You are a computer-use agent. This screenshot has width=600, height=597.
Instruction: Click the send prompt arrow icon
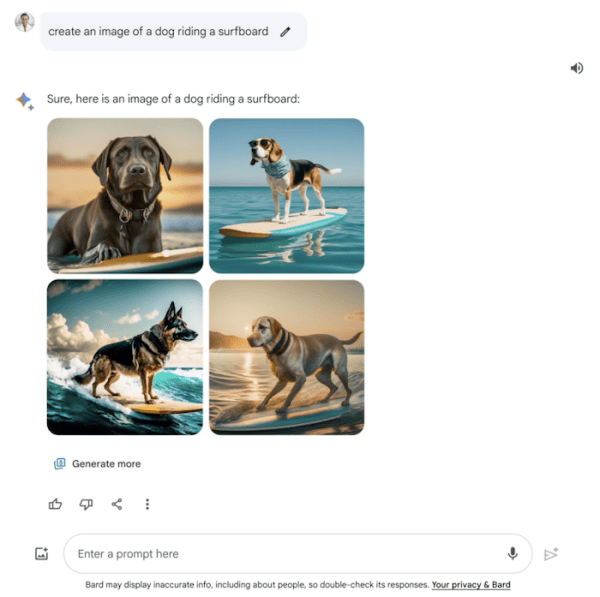[551, 554]
